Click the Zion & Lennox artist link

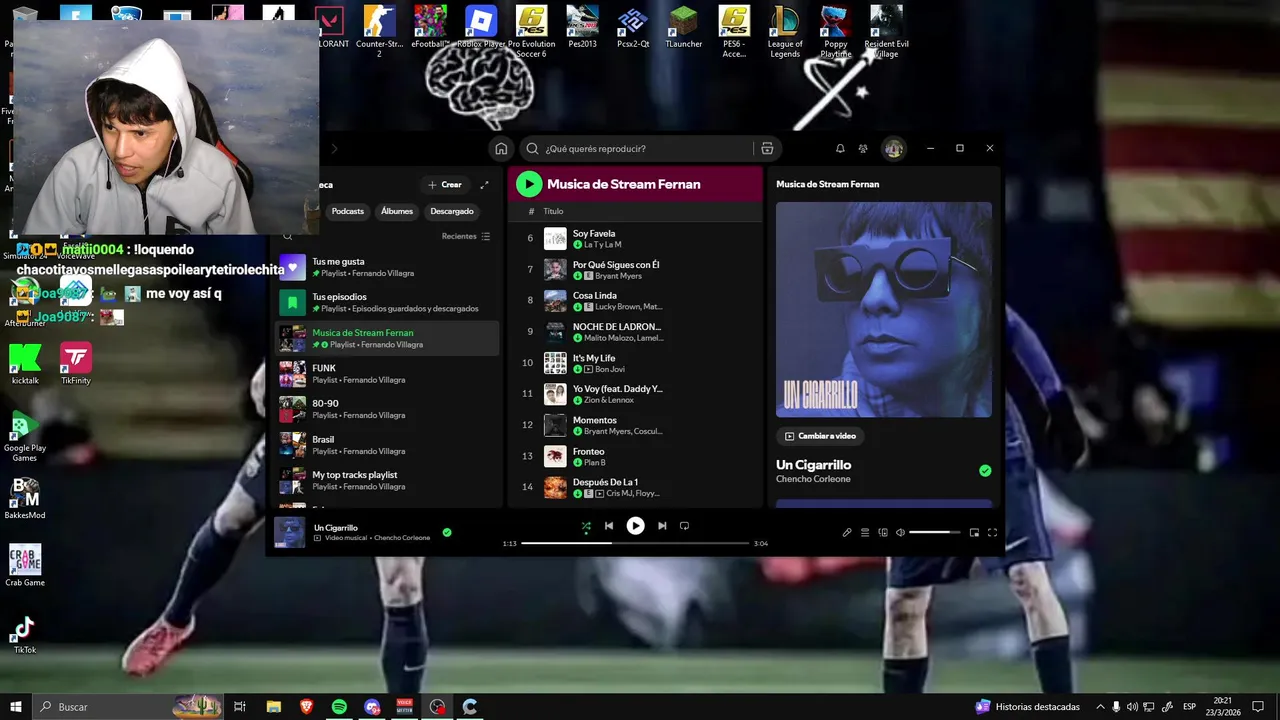click(609, 400)
